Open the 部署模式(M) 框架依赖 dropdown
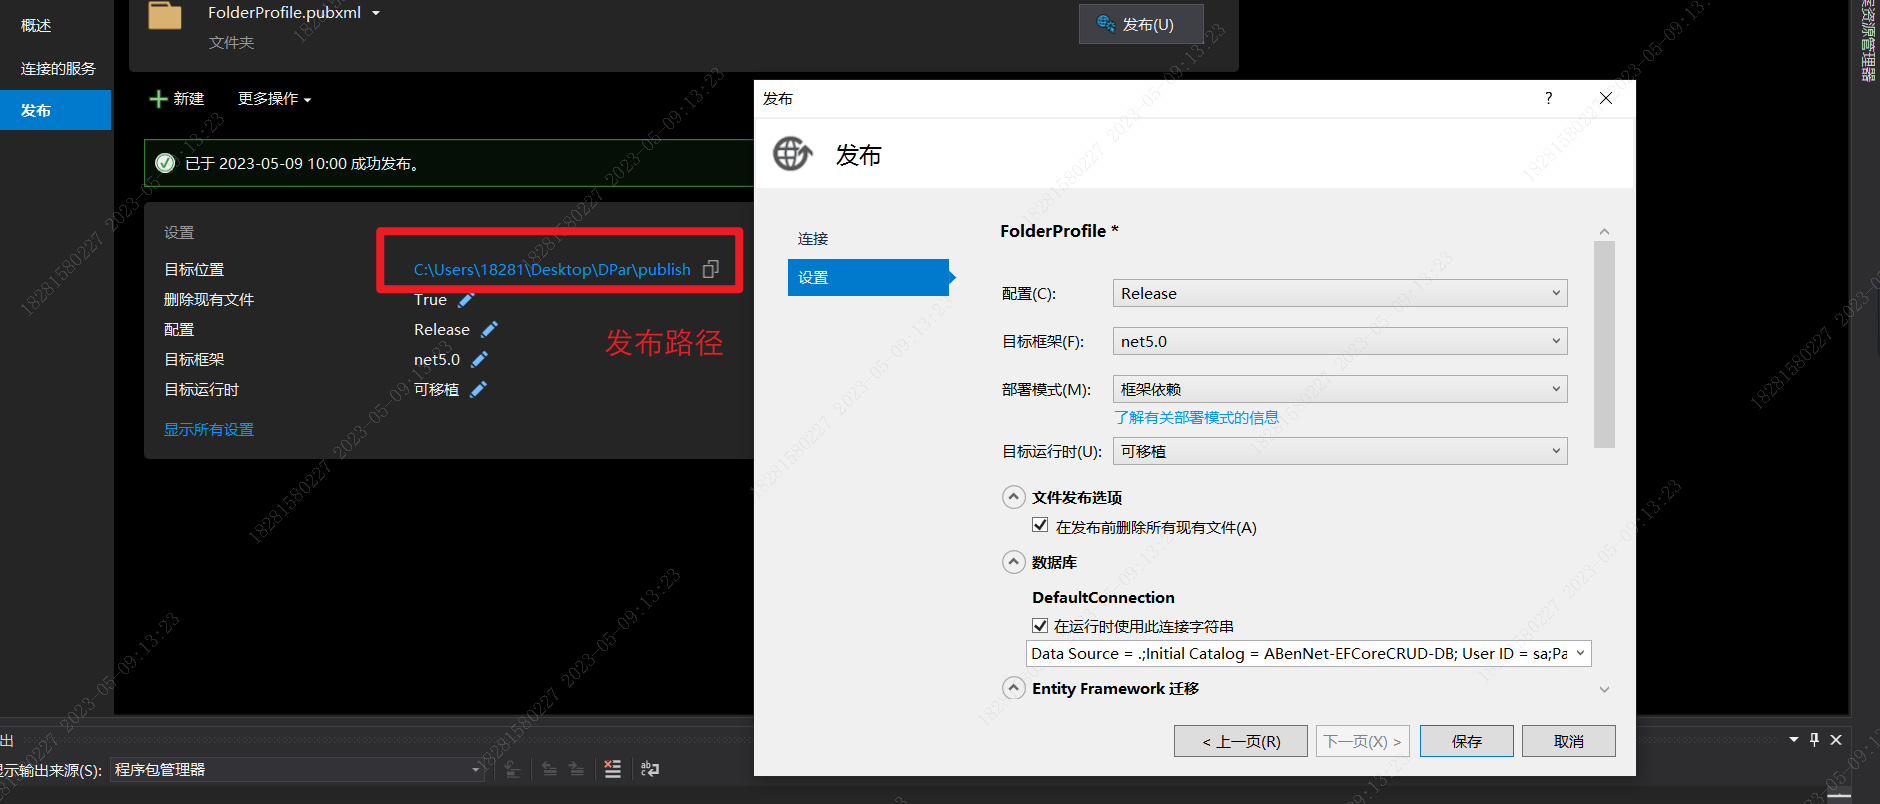The image size is (1880, 804). tap(1340, 389)
